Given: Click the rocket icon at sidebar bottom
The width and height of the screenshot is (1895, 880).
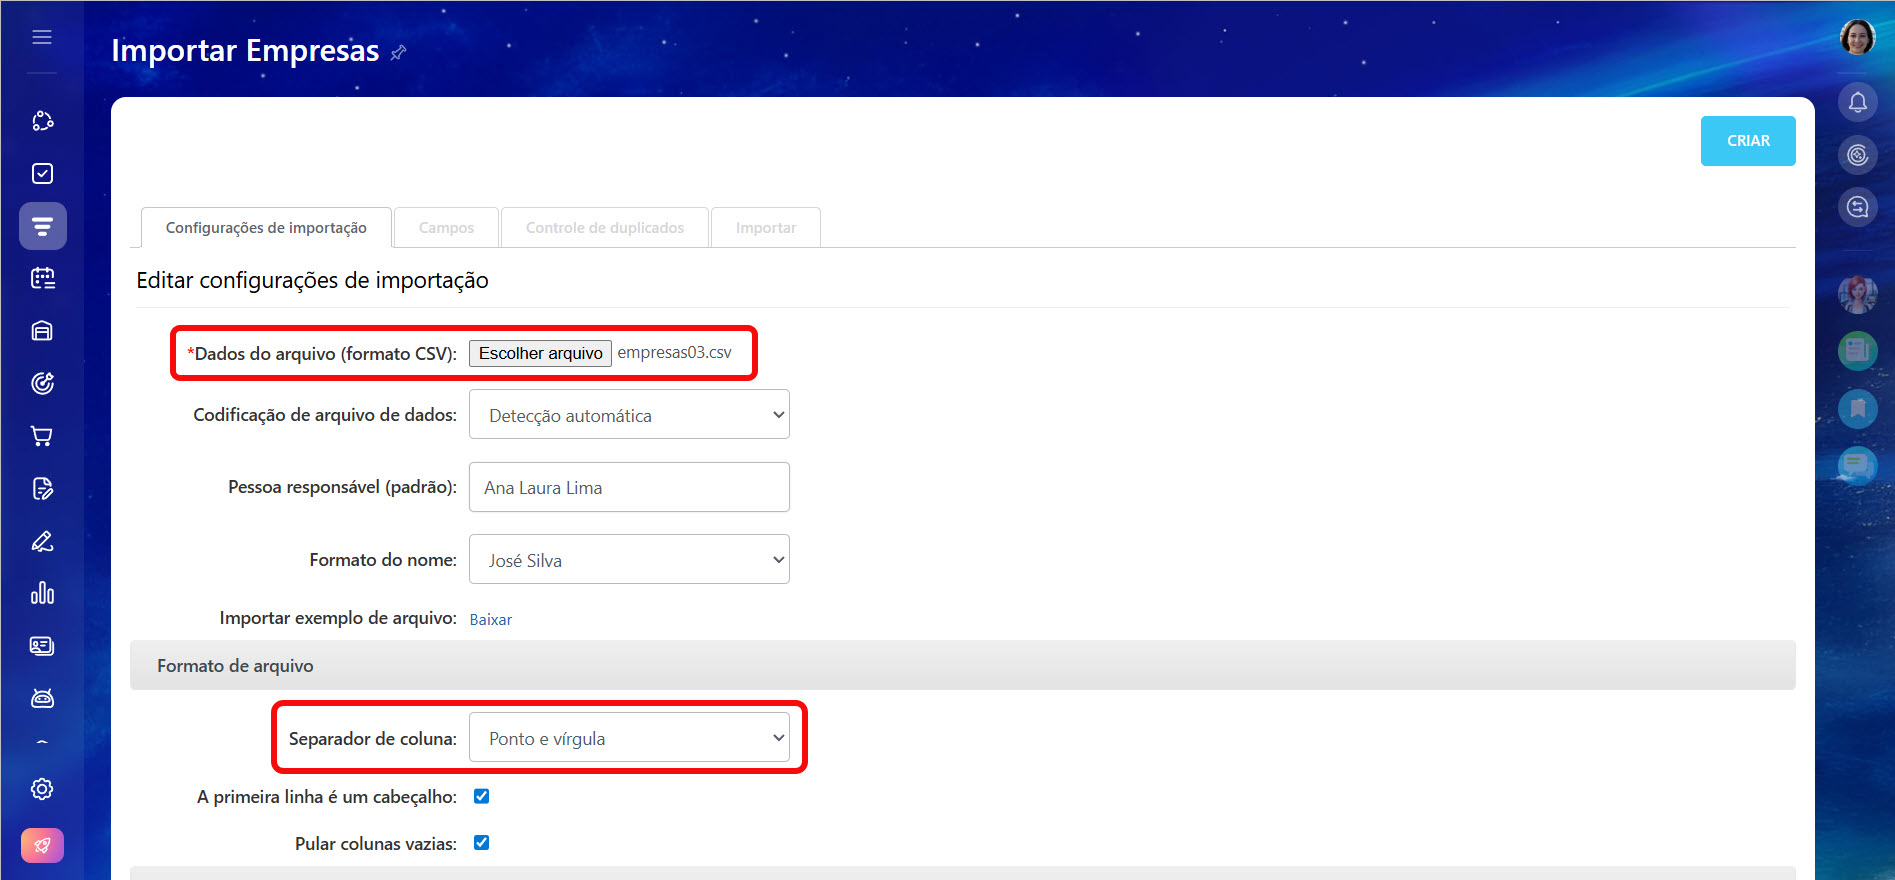Looking at the screenshot, I should (42, 845).
